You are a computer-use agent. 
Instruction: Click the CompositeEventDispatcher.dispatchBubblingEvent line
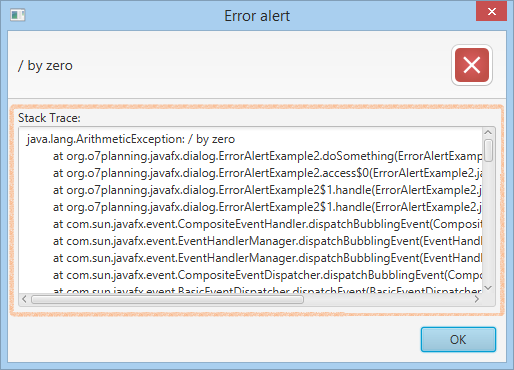coord(268,275)
